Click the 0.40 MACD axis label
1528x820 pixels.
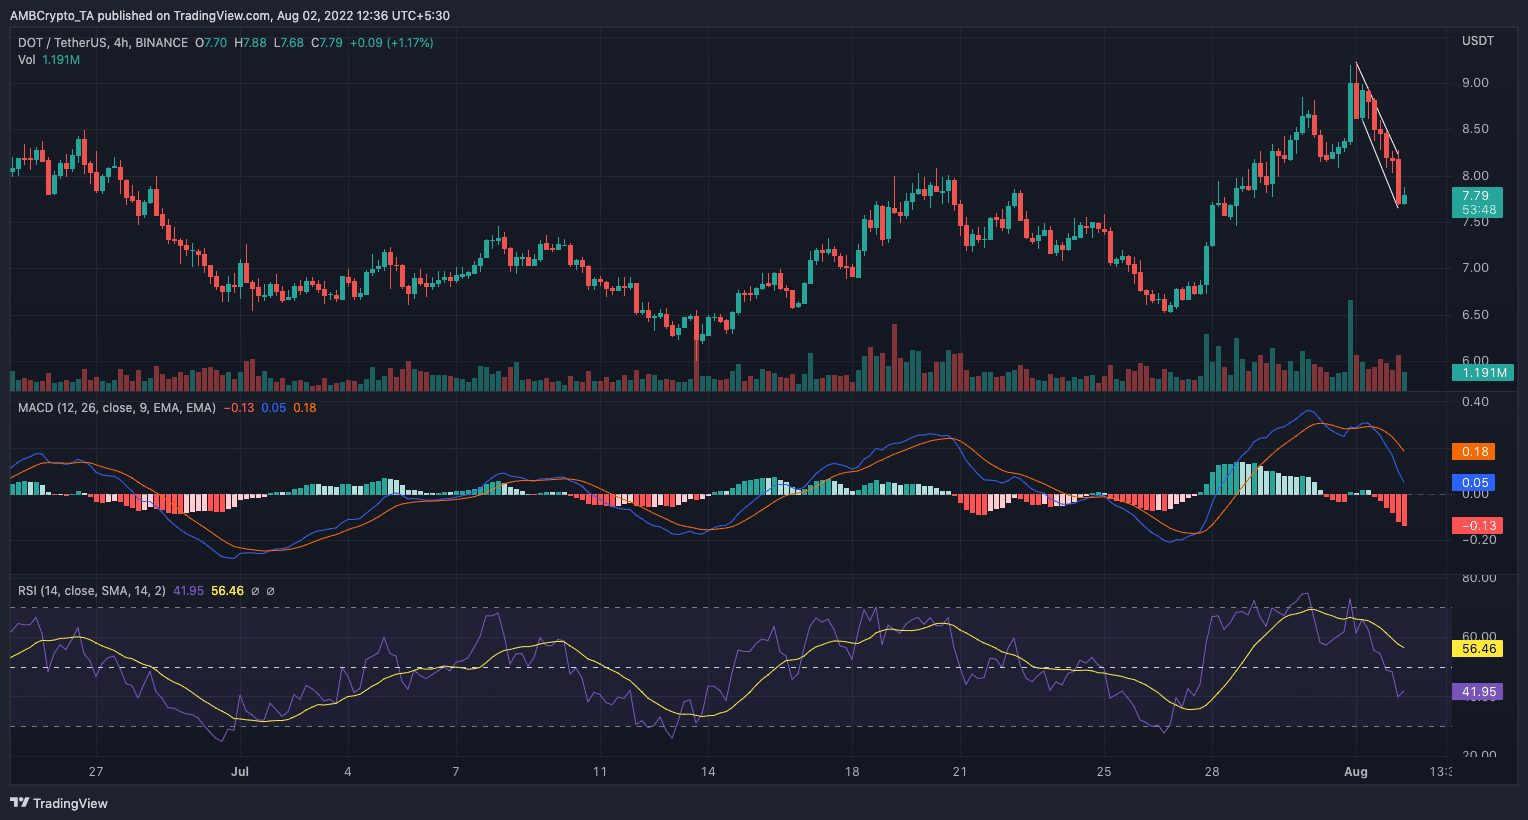(x=1475, y=402)
